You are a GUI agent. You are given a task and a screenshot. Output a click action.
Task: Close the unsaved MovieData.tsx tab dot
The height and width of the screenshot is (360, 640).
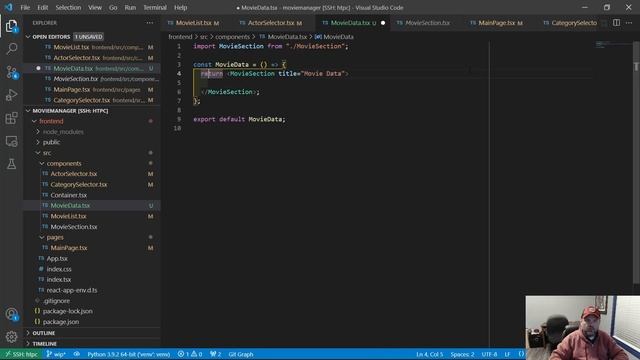click(x=383, y=23)
